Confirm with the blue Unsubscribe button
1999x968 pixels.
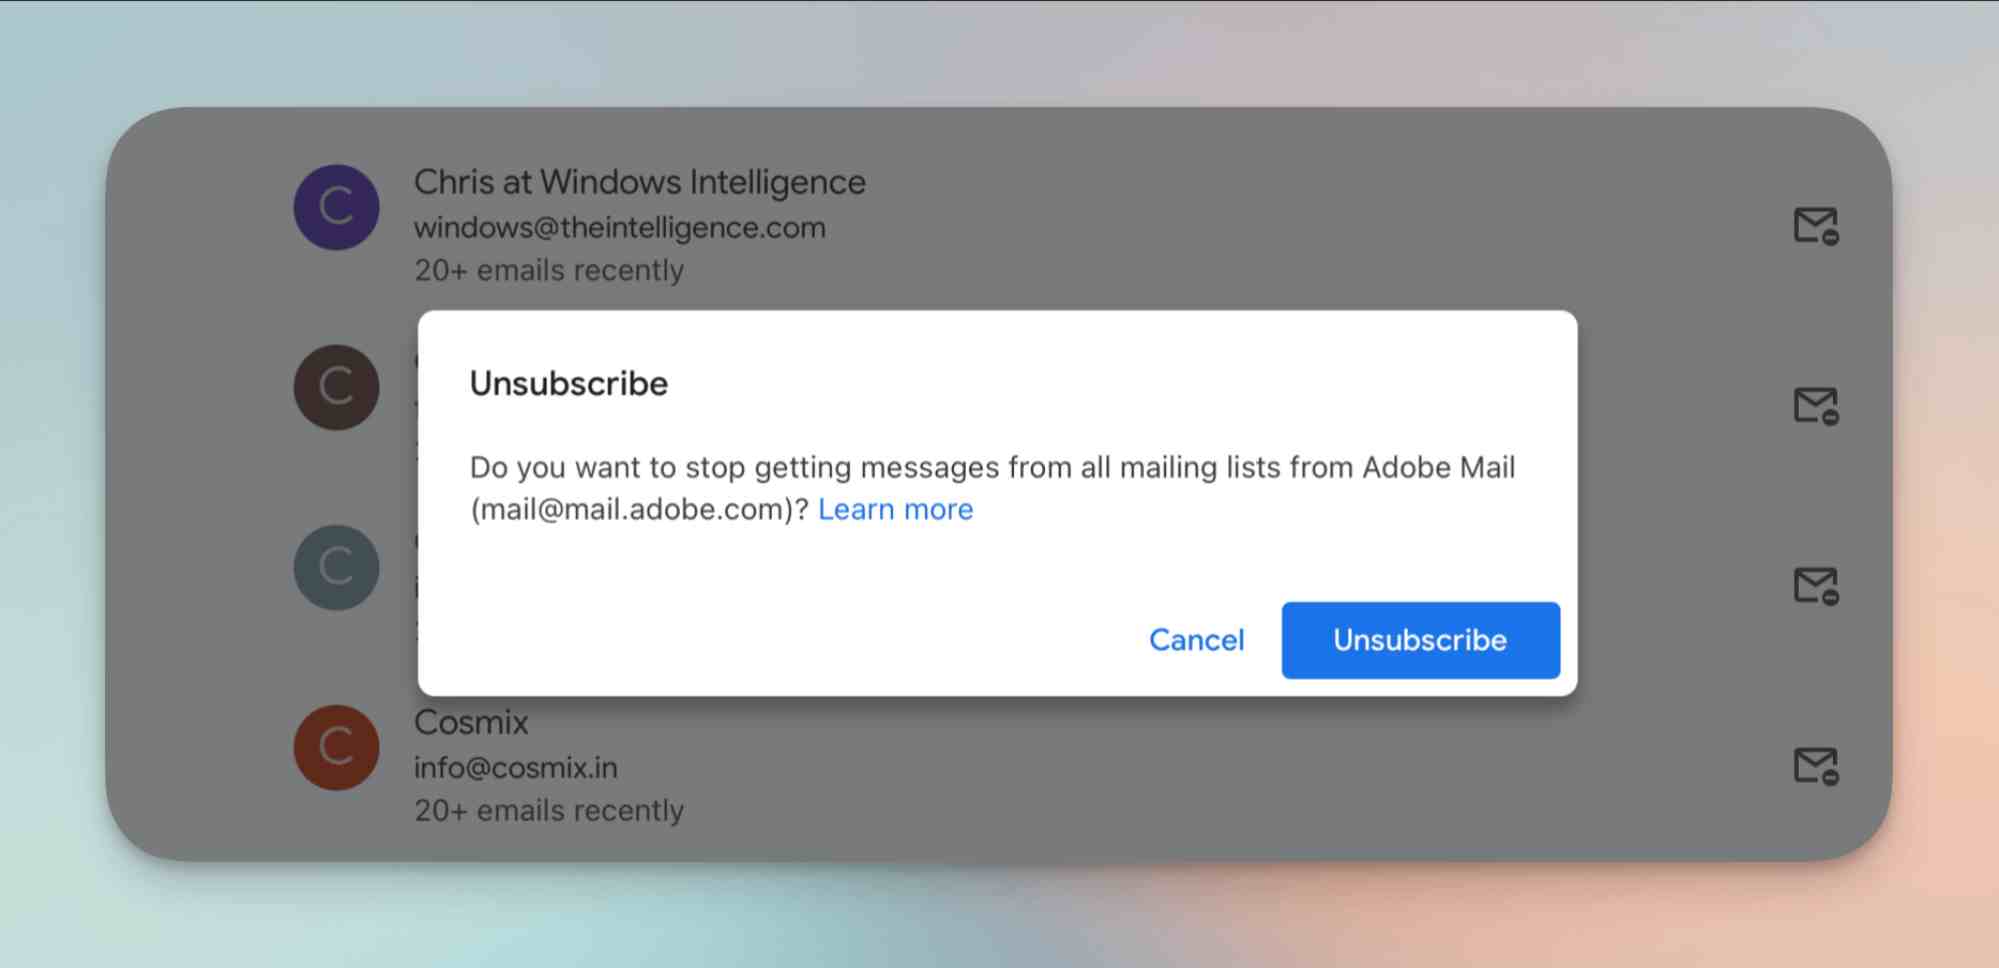(x=1420, y=640)
